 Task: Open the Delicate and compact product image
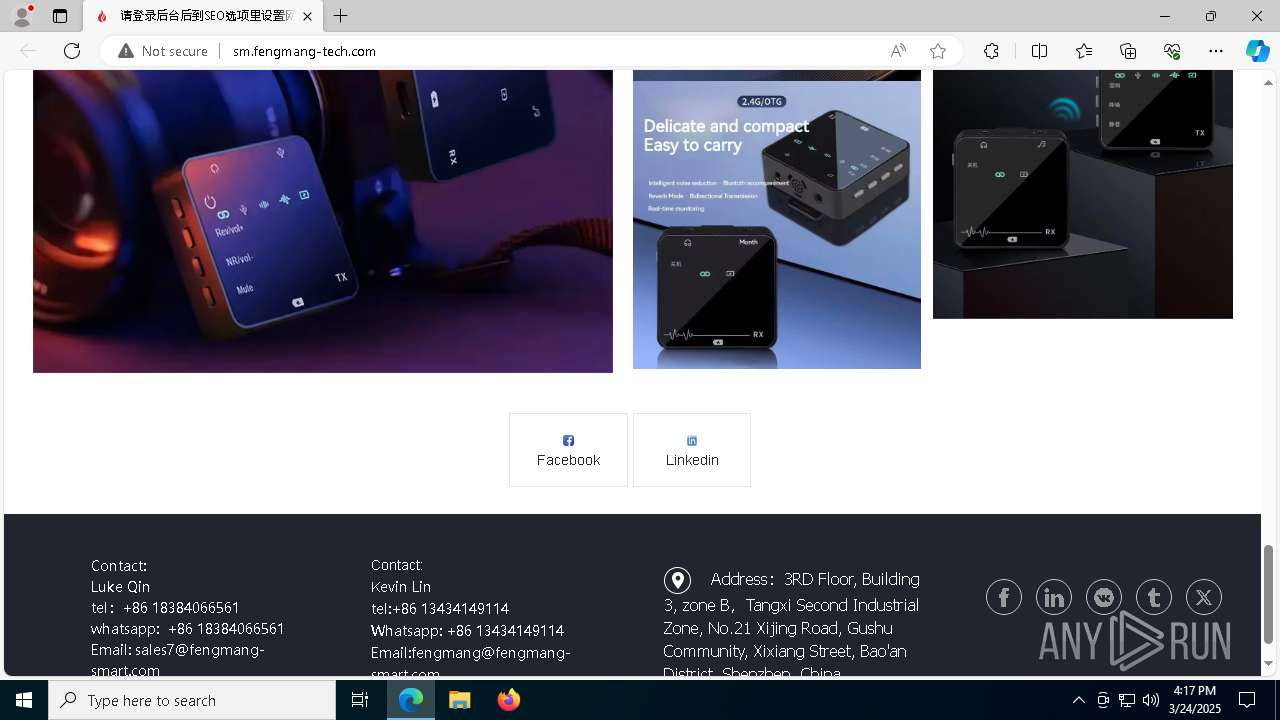point(777,225)
